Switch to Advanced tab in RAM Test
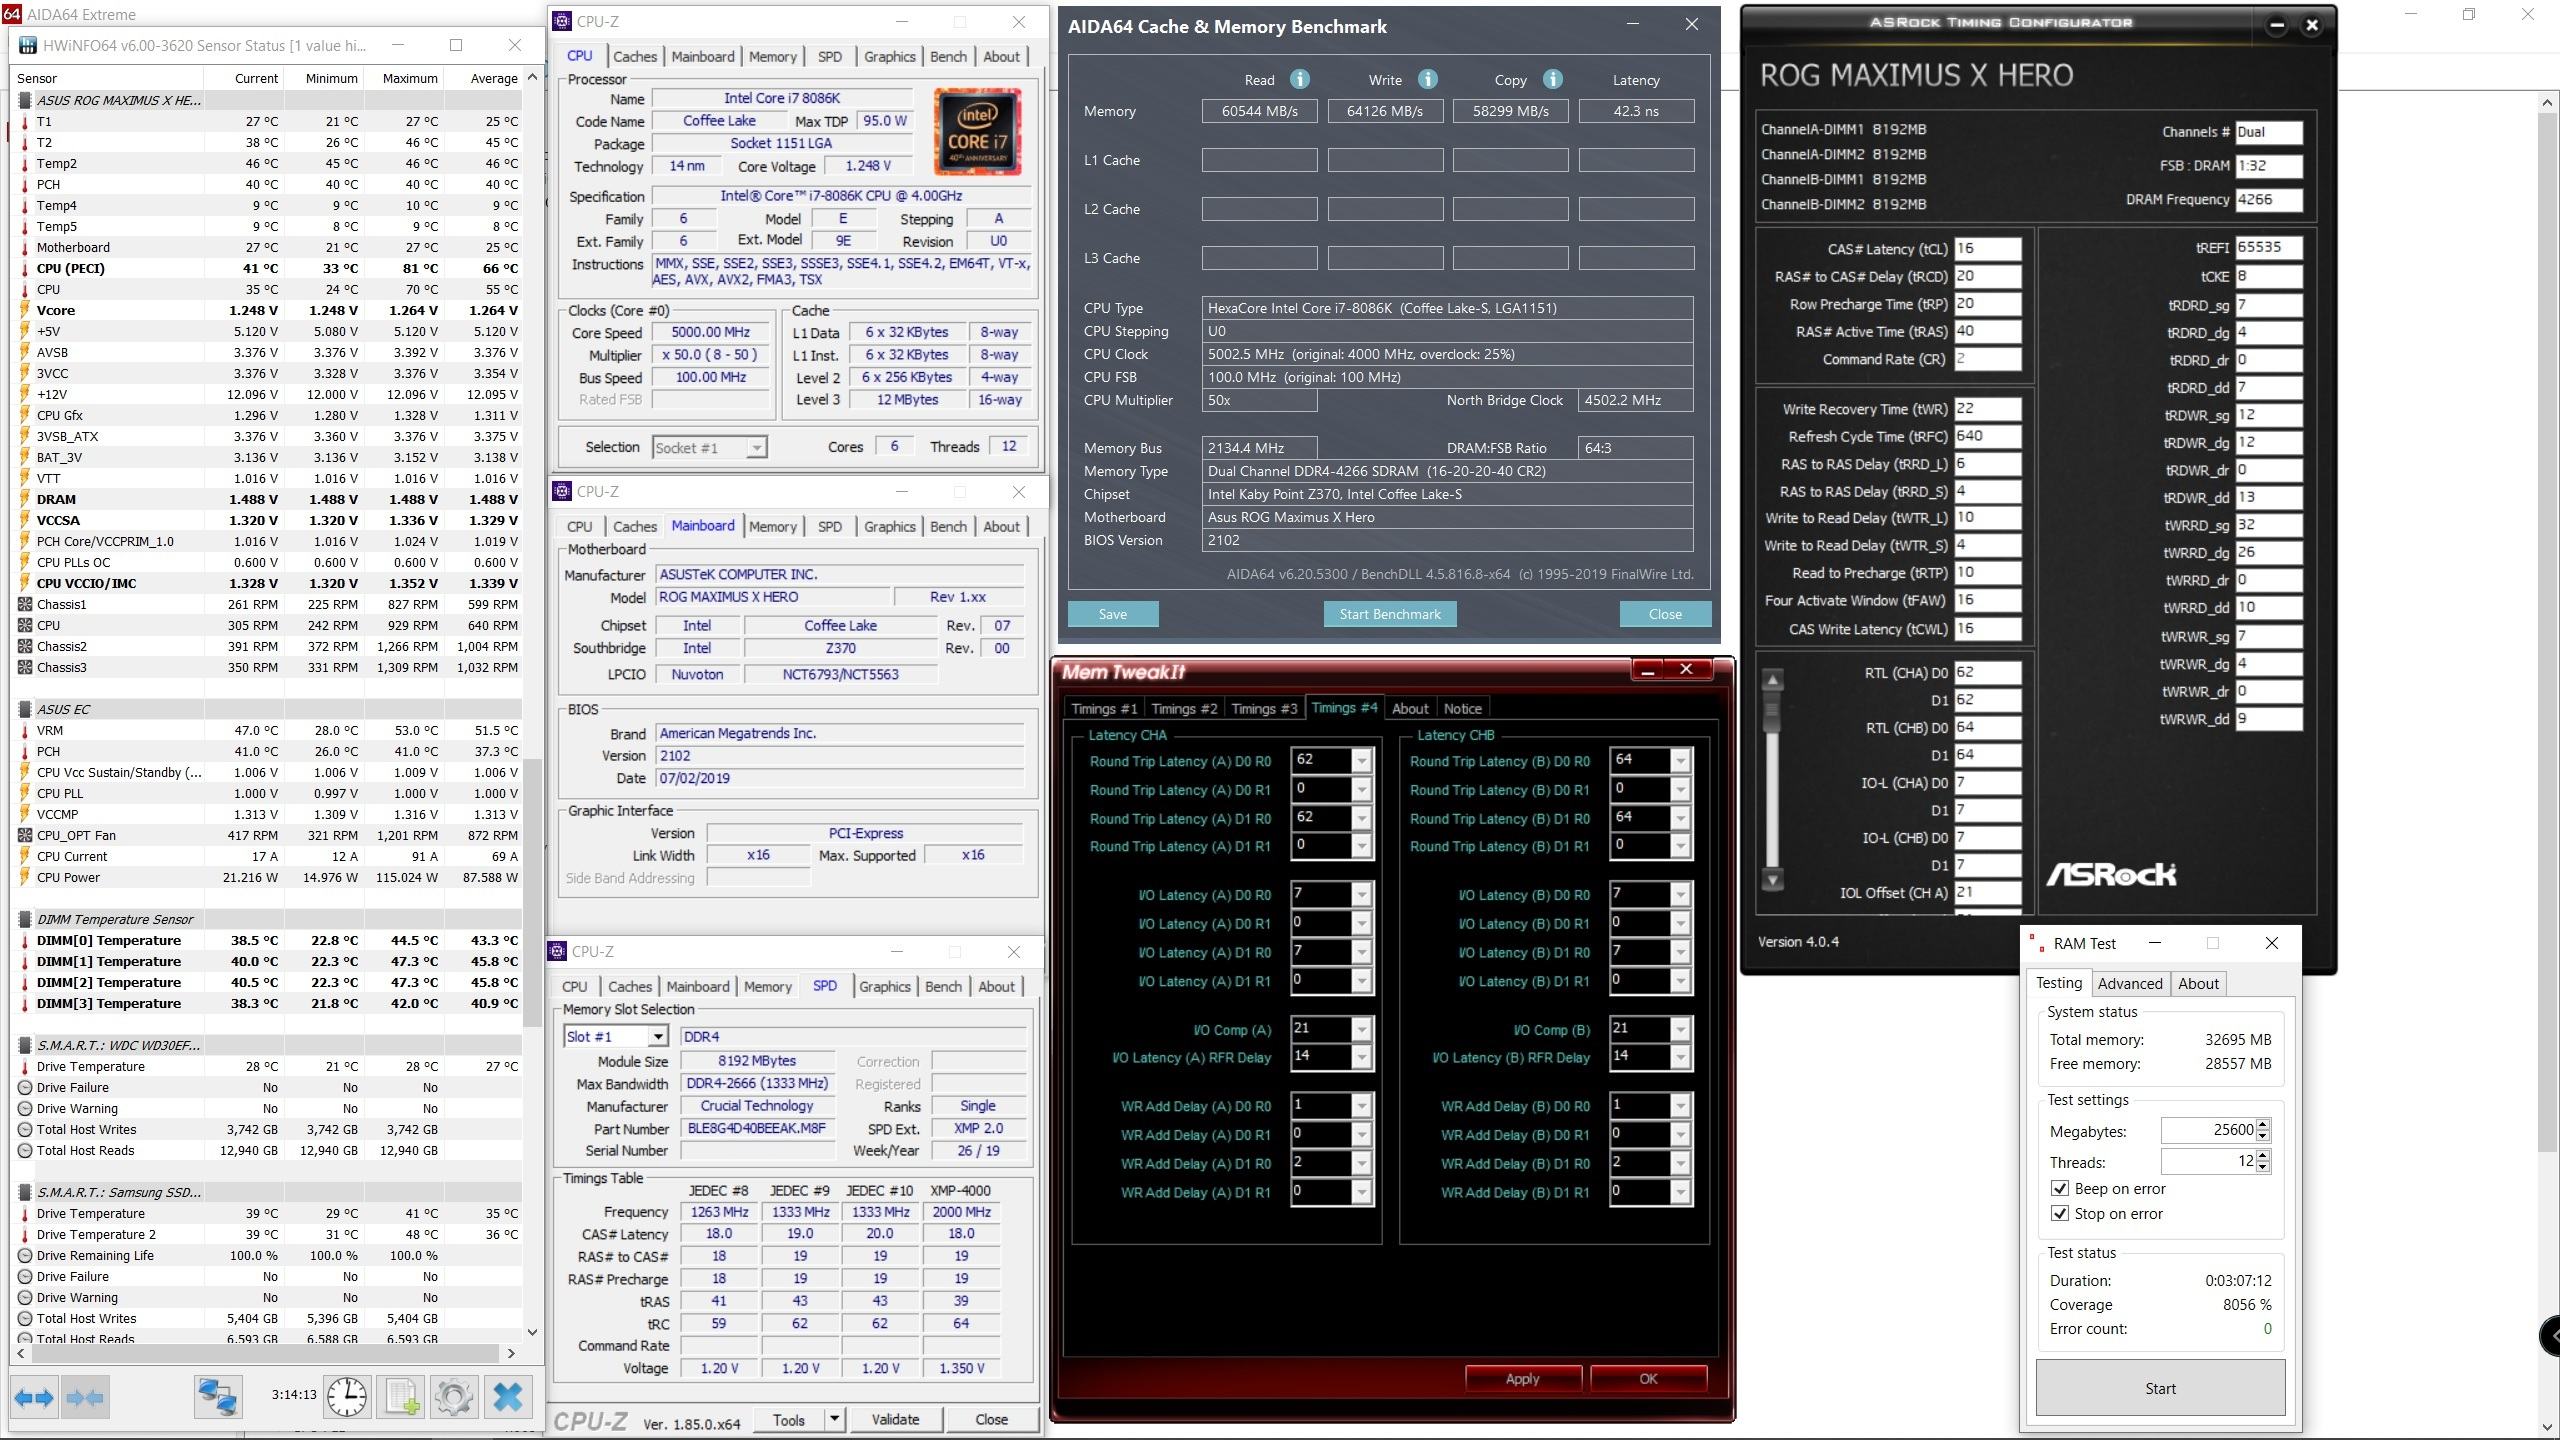The width and height of the screenshot is (2560, 1440). (2130, 983)
